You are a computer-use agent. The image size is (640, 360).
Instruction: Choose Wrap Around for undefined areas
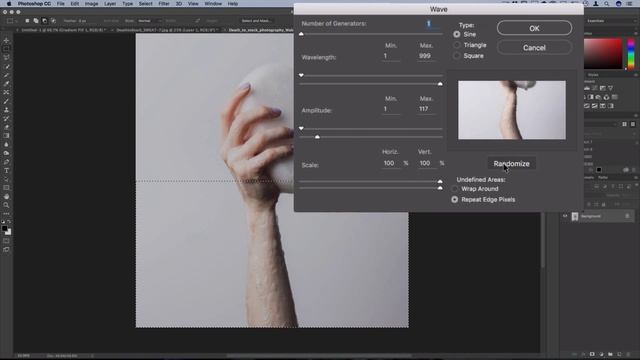pyautogui.click(x=455, y=189)
